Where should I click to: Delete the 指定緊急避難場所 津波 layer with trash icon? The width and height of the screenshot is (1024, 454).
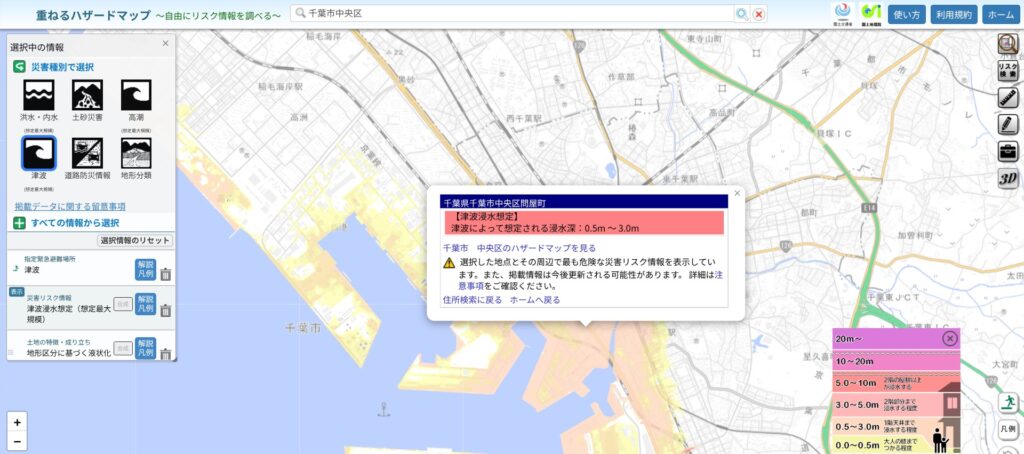(x=166, y=274)
